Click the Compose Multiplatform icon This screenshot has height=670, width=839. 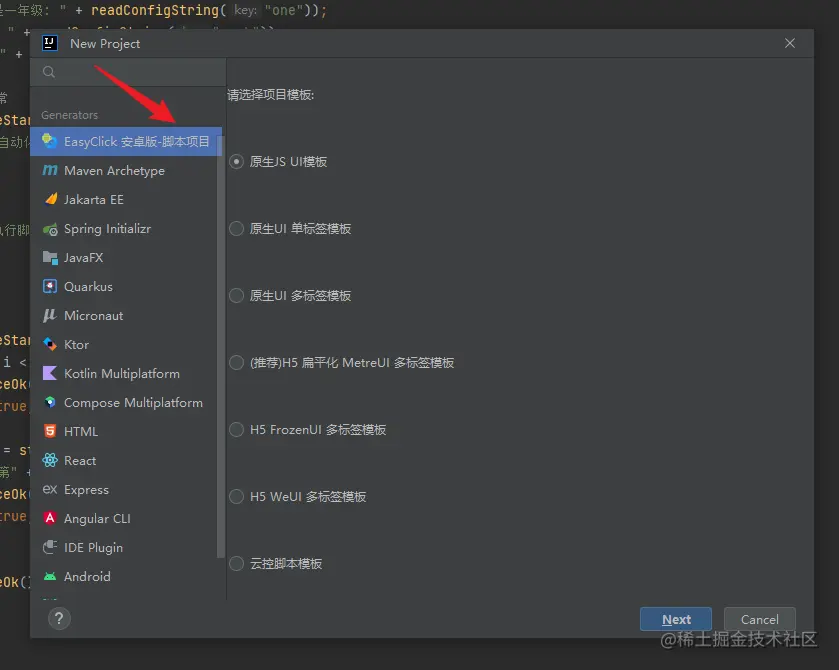coord(50,402)
